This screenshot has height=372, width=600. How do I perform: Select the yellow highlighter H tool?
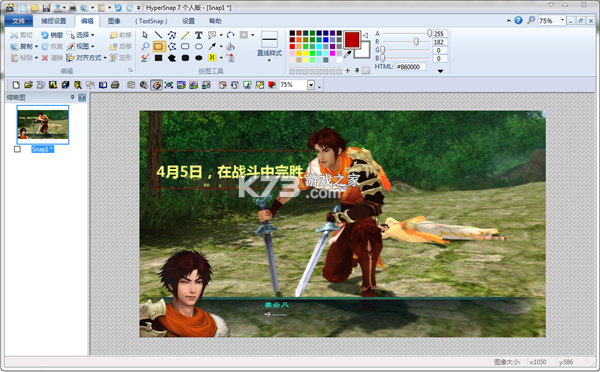click(x=212, y=58)
